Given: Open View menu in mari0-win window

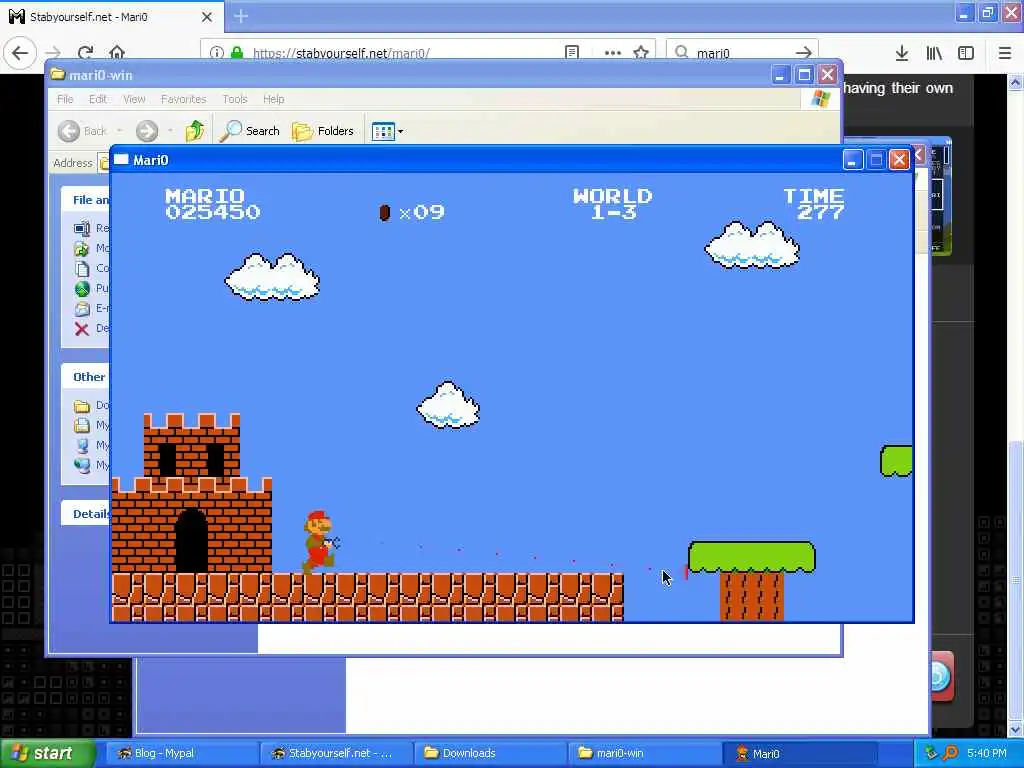Looking at the screenshot, I should pyautogui.click(x=134, y=99).
